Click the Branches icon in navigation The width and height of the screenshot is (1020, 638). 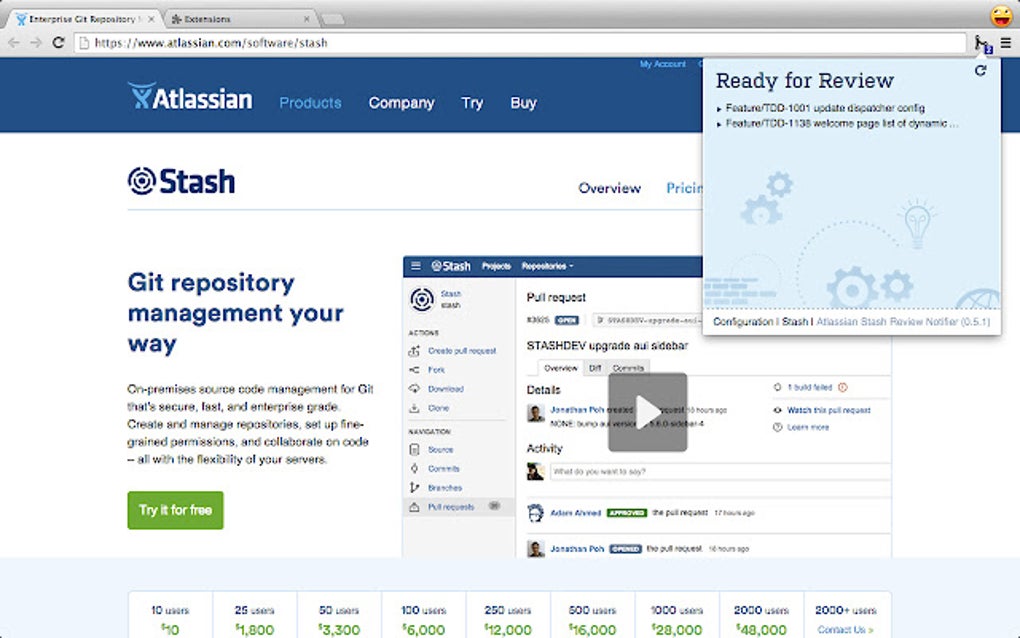pos(414,488)
